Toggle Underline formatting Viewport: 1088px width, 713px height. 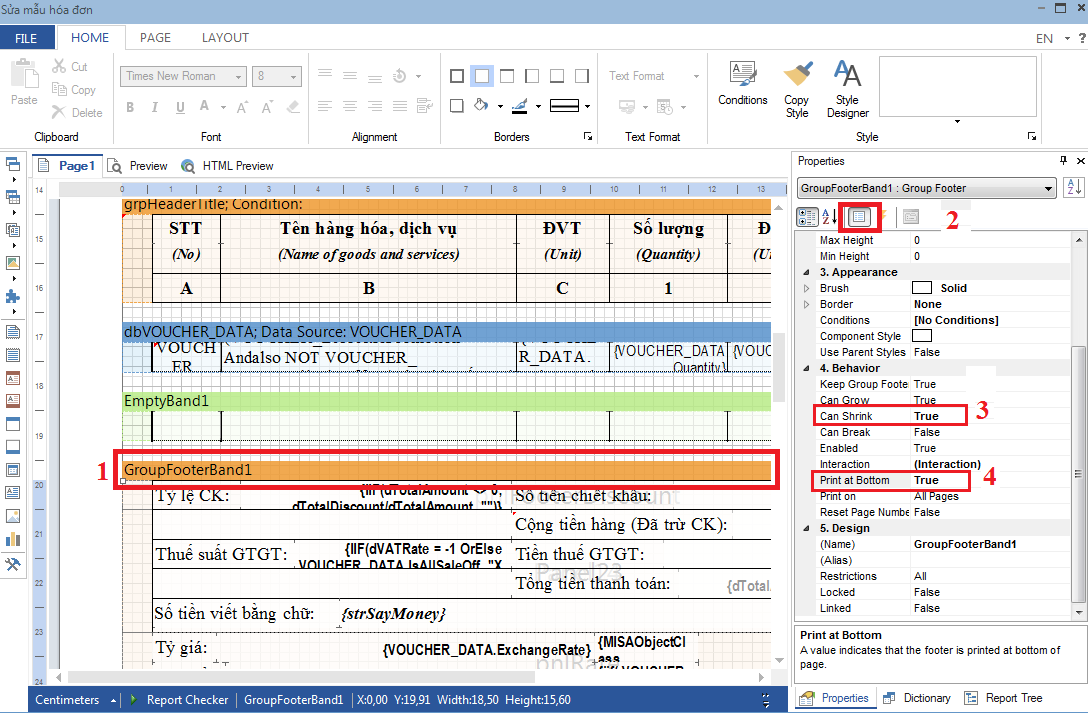point(180,107)
